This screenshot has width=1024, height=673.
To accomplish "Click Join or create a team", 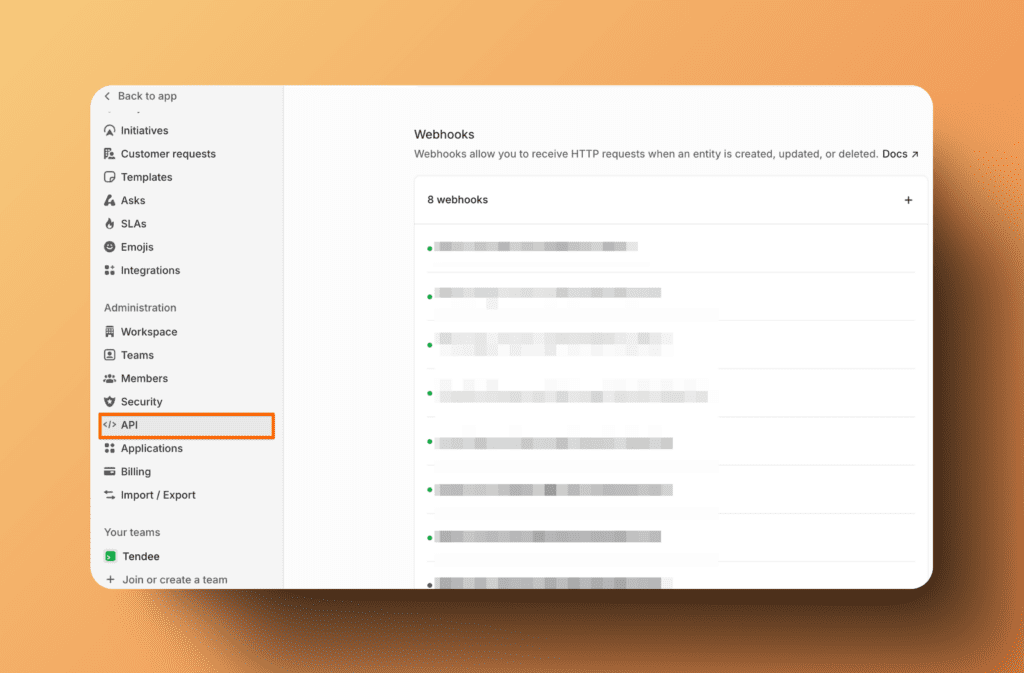I will pos(165,579).
